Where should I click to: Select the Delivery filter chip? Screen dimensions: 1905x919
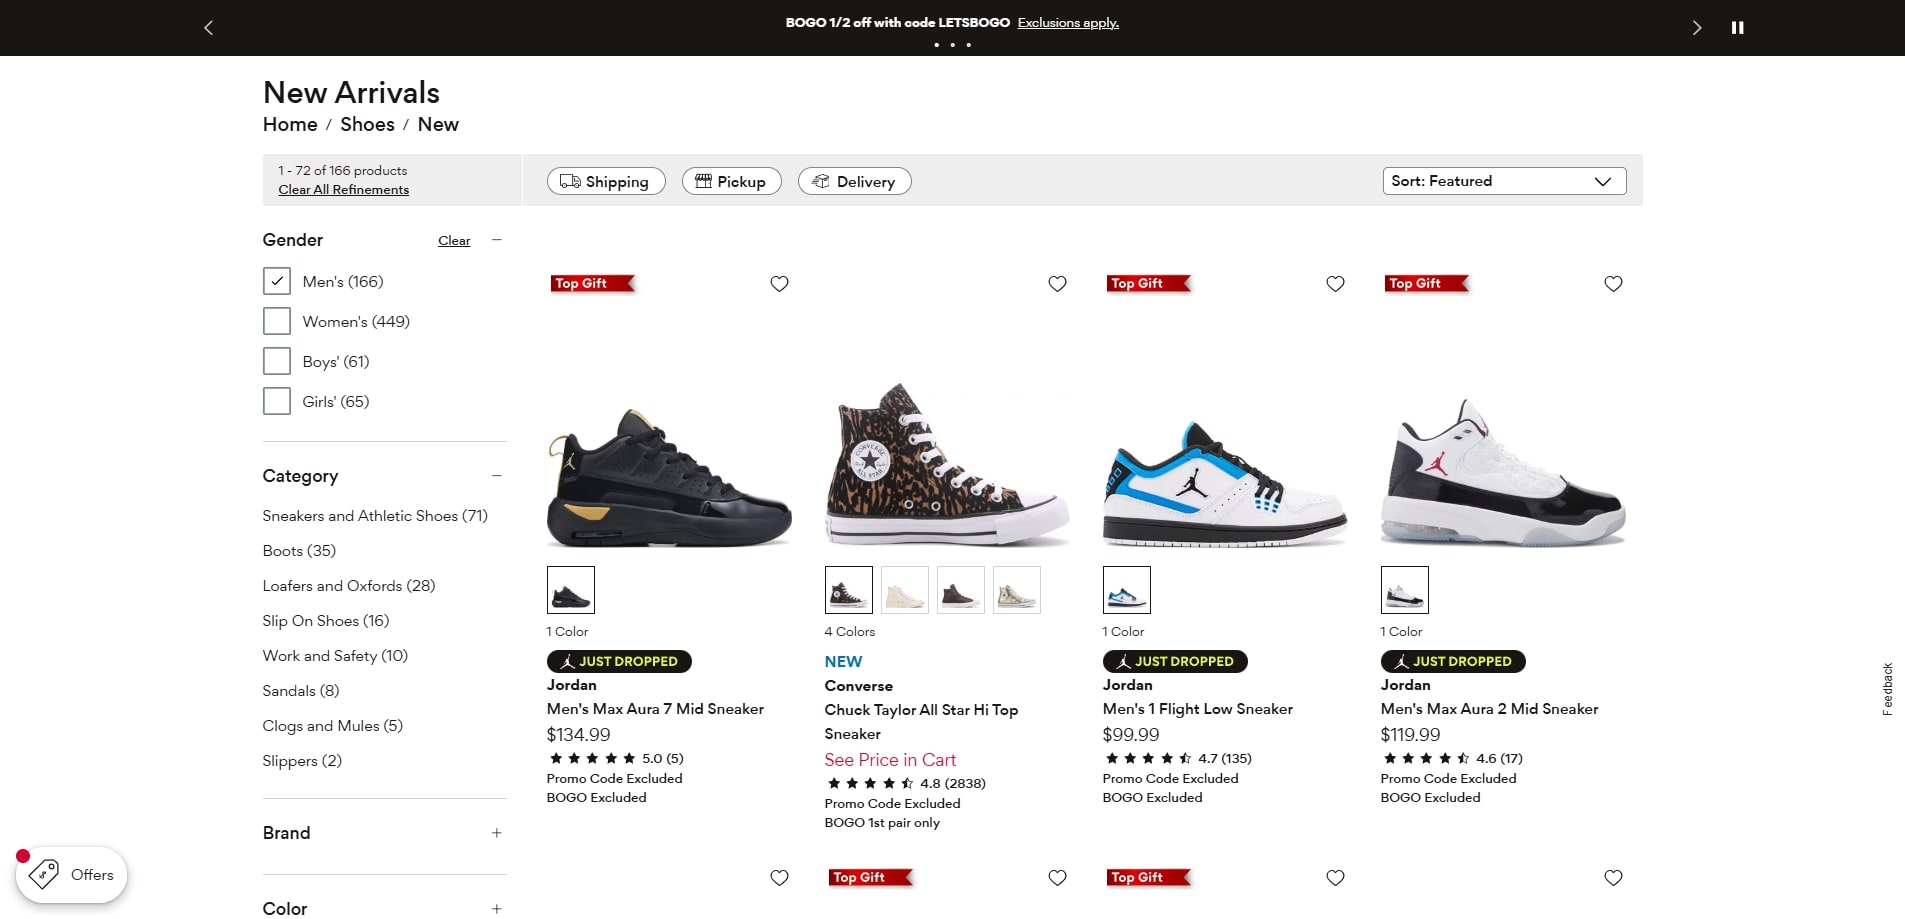click(x=854, y=181)
